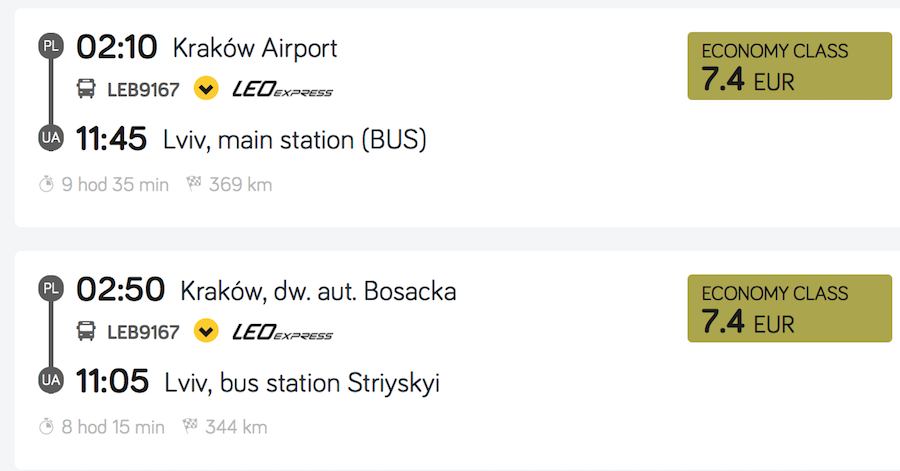Click the stopwatch icon beside 8 hod 15 min

click(x=46, y=427)
